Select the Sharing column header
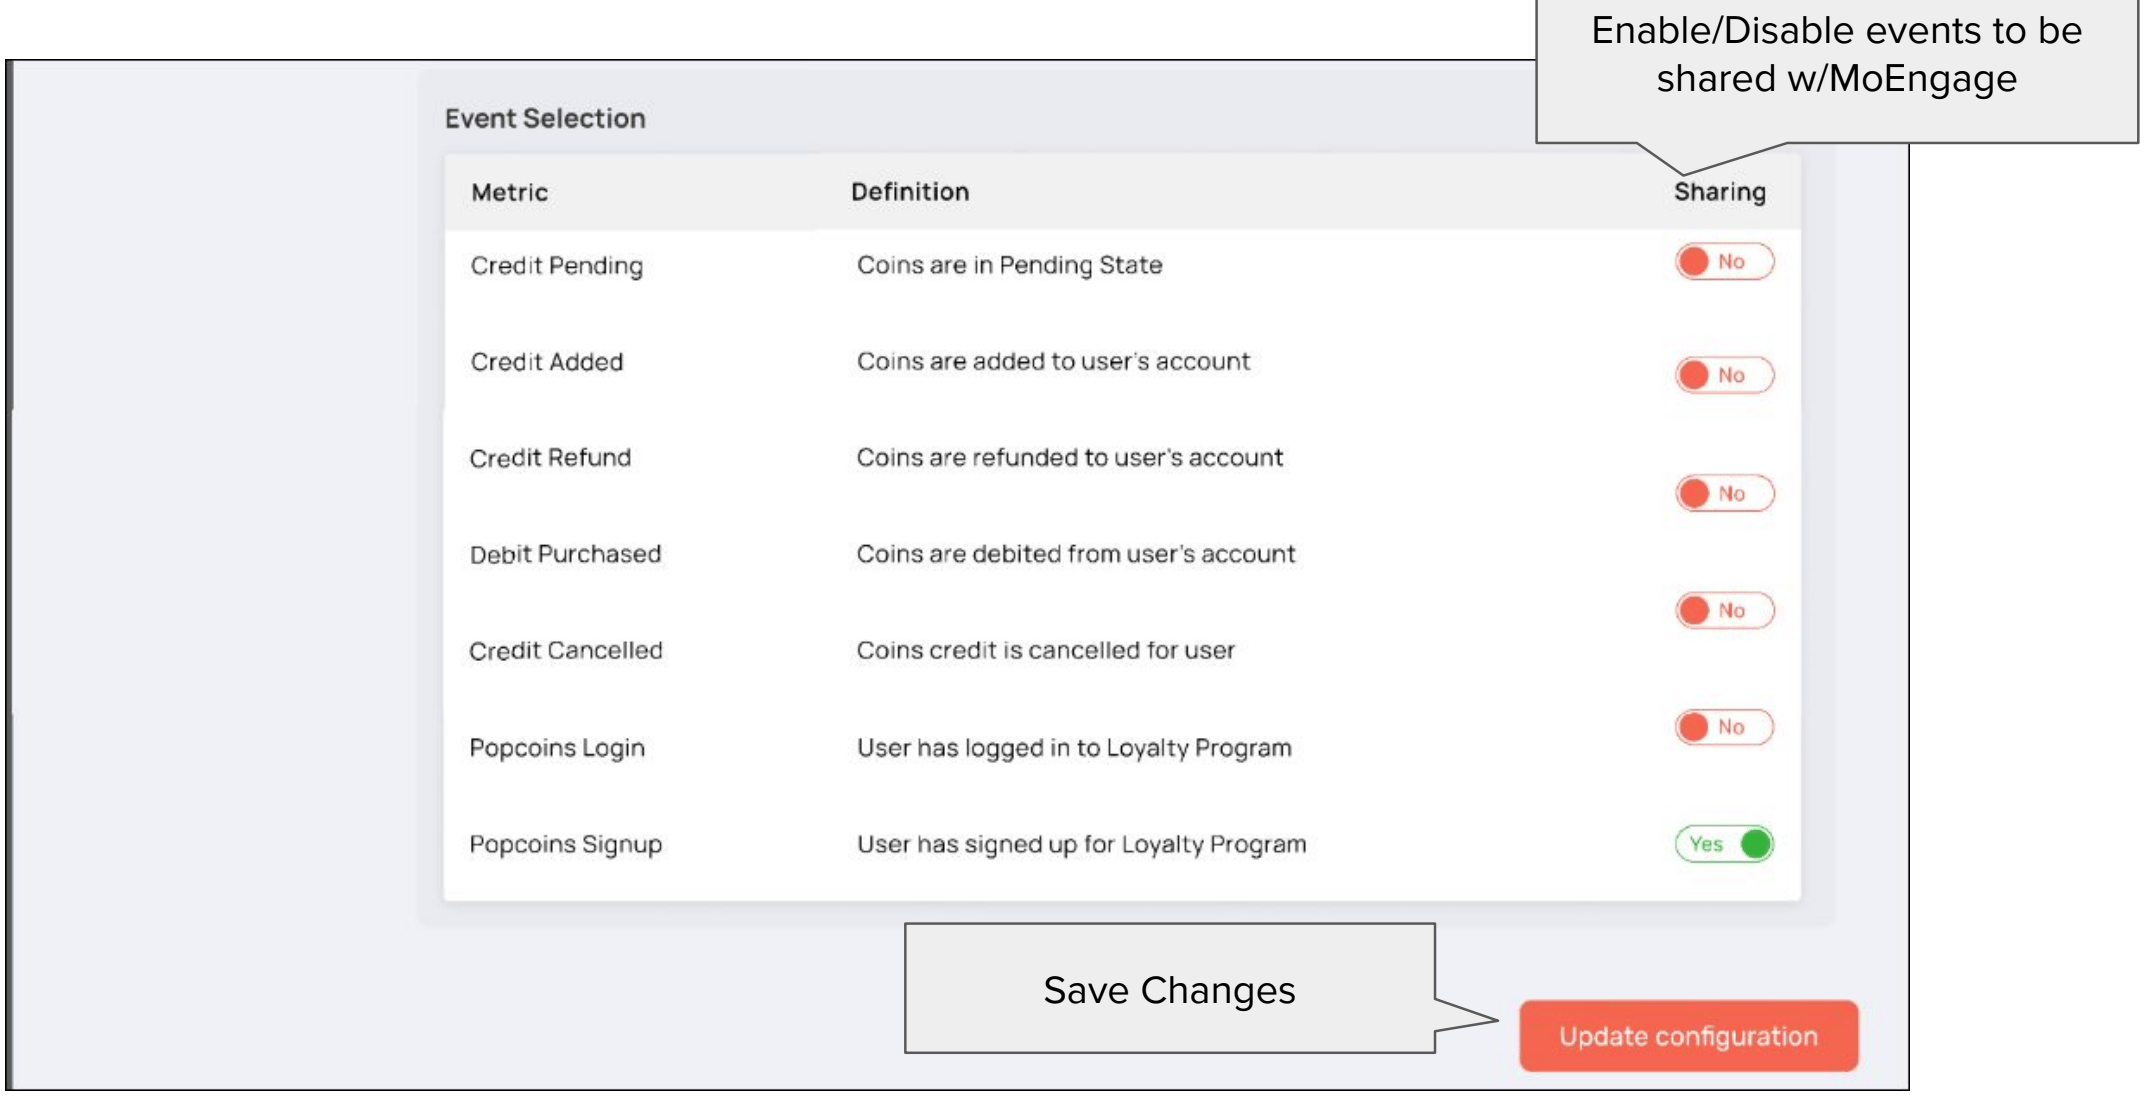This screenshot has height=1096, width=2146. pyautogui.click(x=1720, y=192)
